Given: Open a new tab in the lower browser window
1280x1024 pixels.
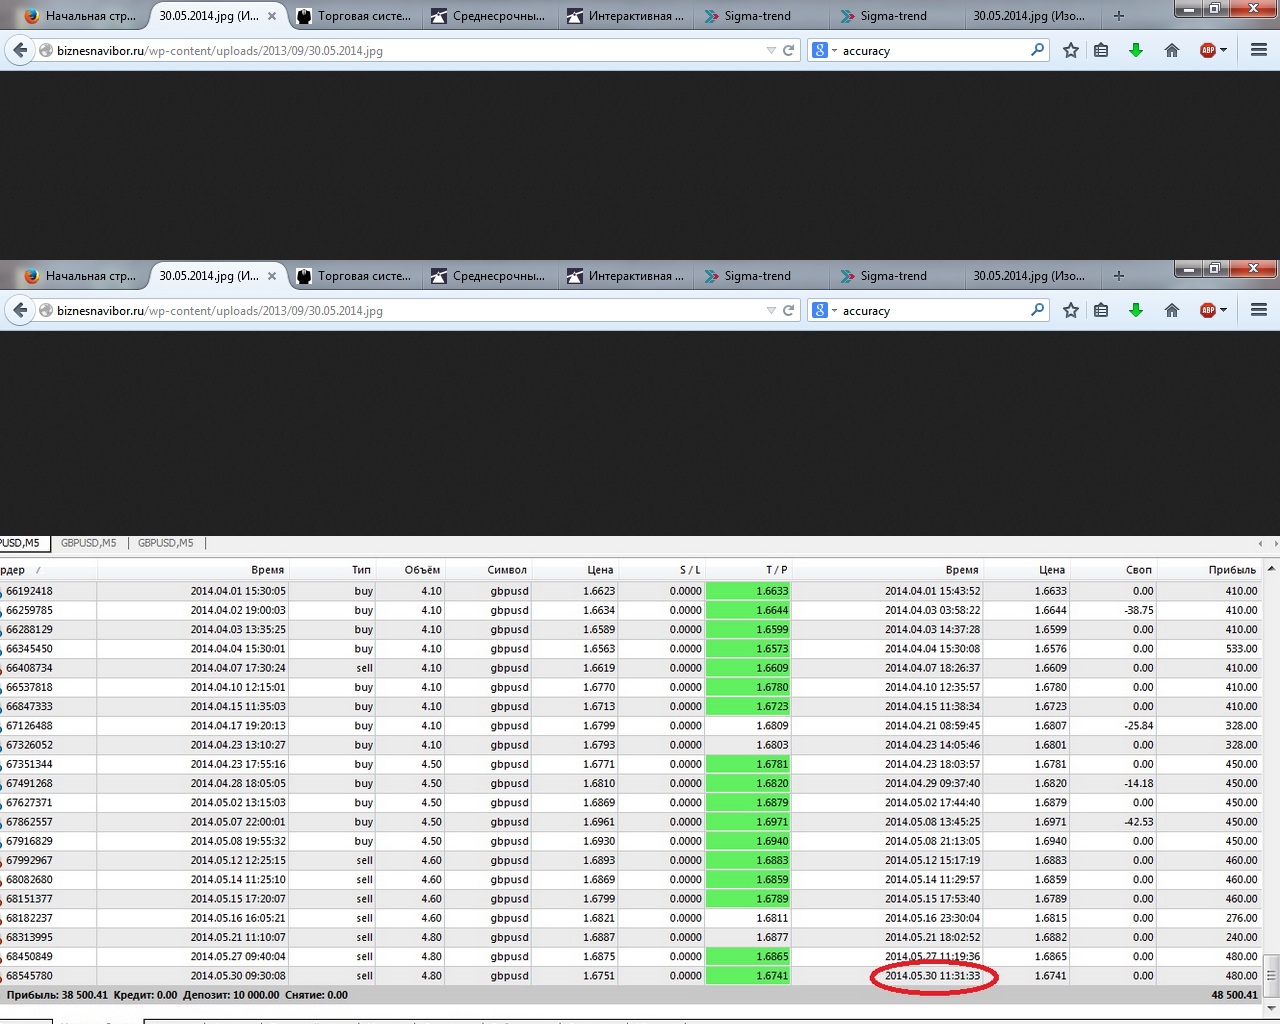Looking at the screenshot, I should click(1119, 276).
